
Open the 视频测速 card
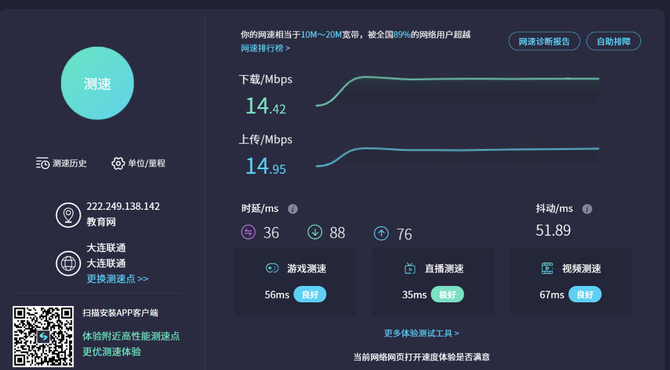click(570, 281)
